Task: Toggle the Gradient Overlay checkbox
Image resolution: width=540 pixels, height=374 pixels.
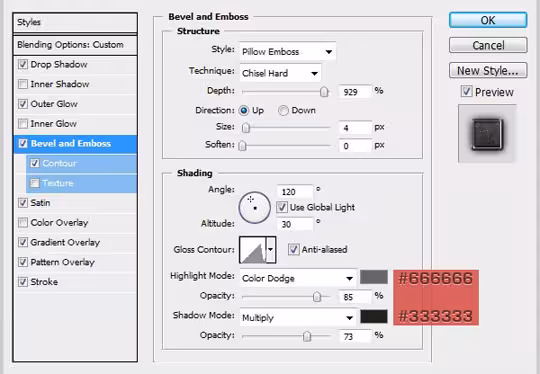Action: click(x=23, y=242)
